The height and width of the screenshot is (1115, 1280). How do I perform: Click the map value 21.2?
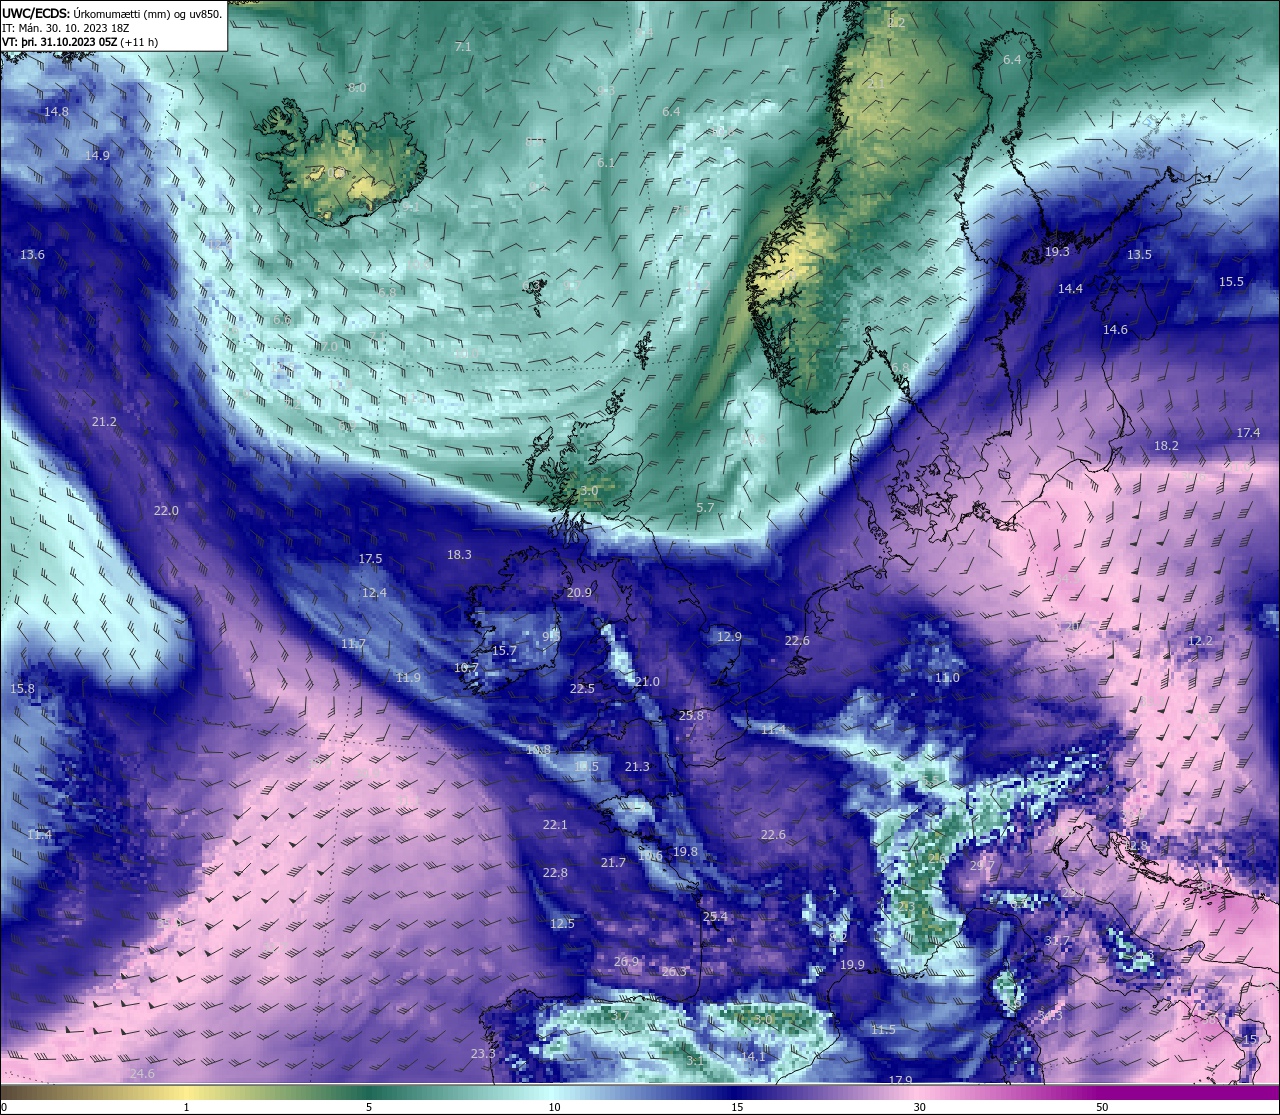104,422
